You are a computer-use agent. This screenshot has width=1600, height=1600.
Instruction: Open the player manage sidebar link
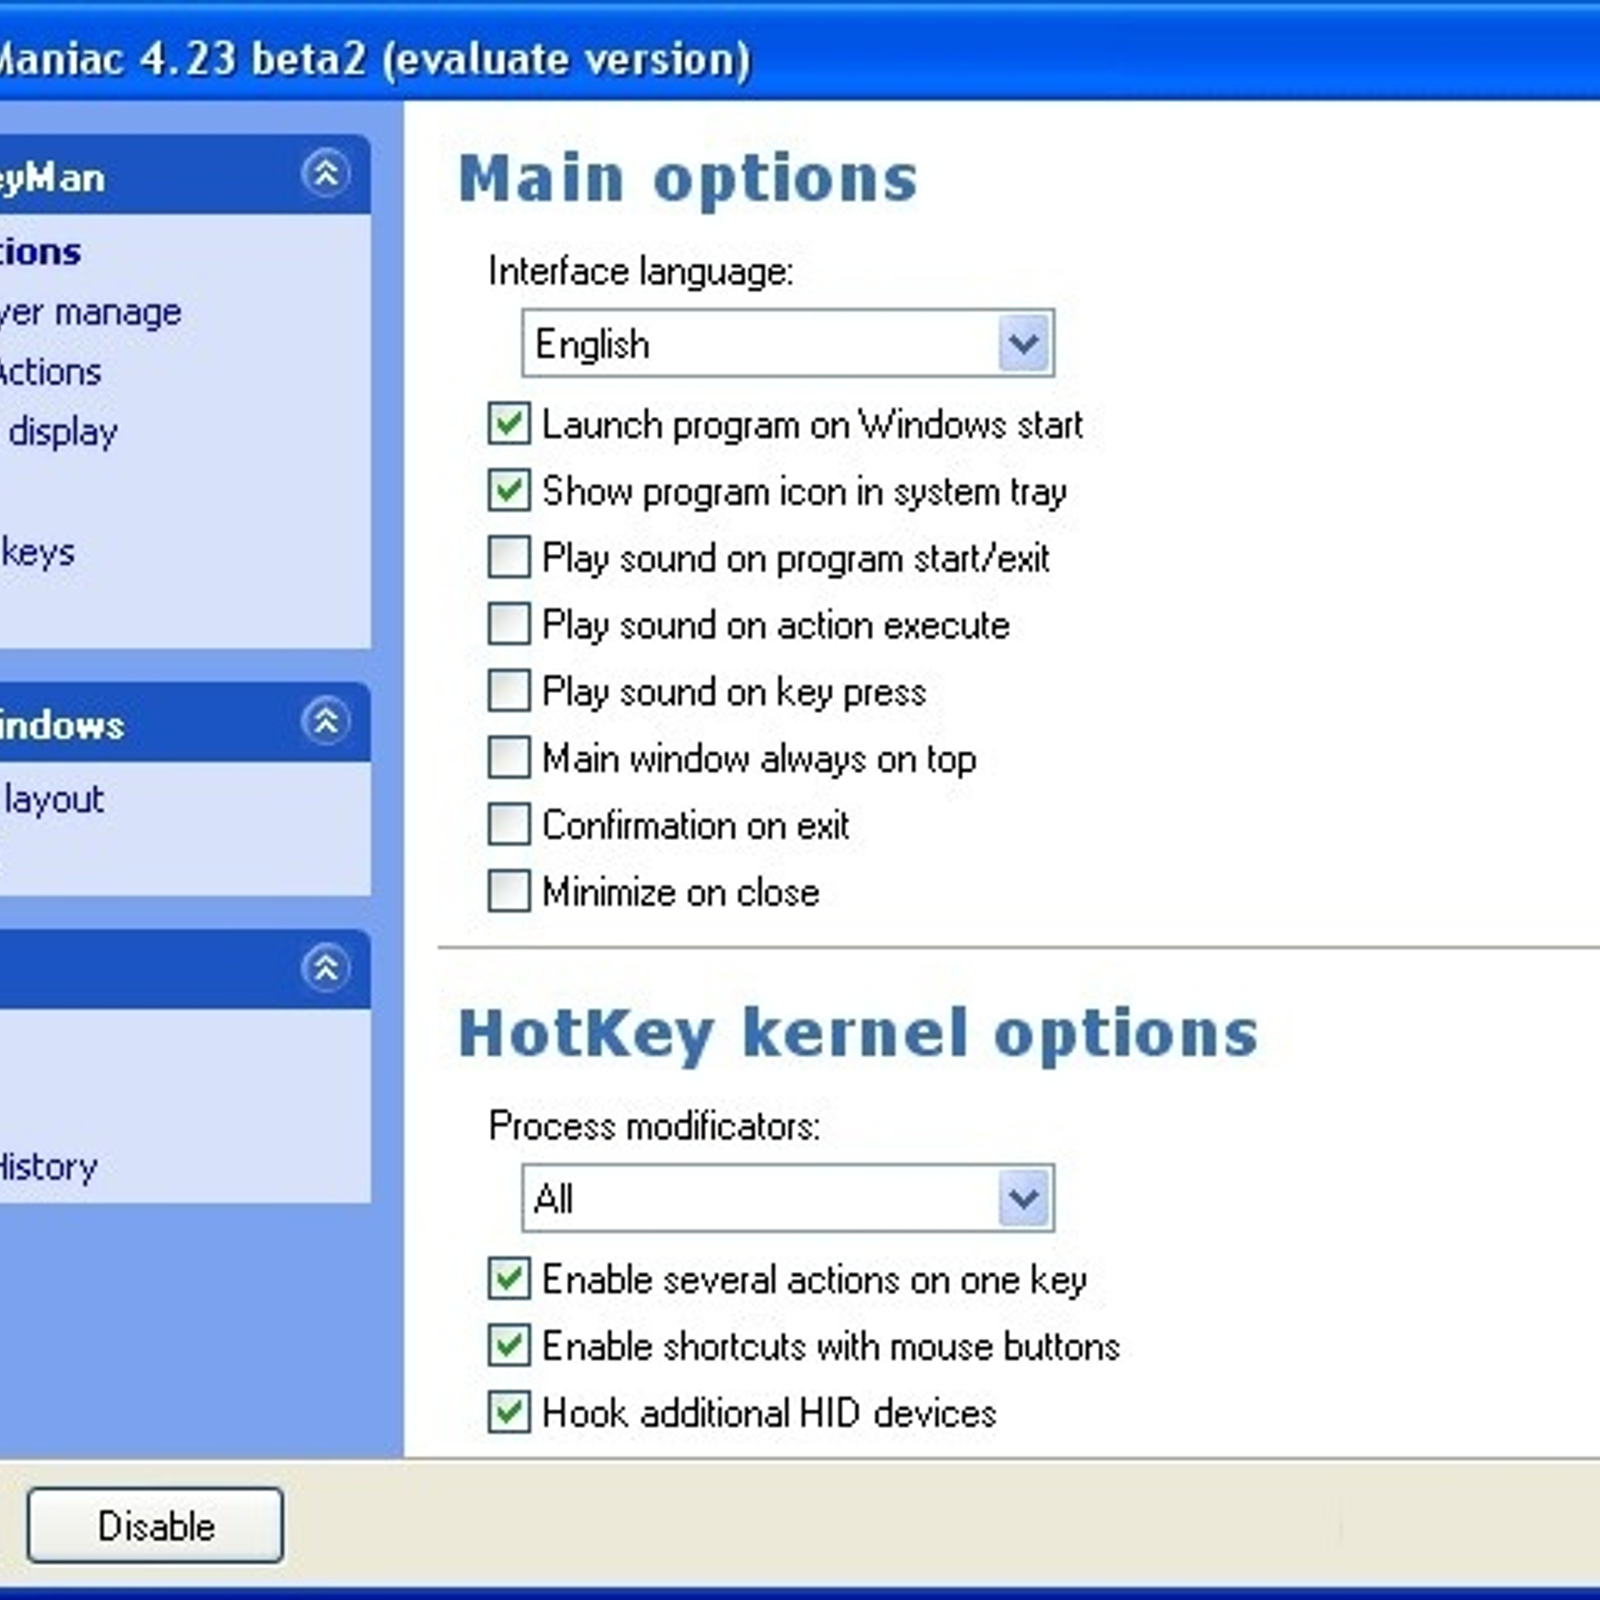90,313
